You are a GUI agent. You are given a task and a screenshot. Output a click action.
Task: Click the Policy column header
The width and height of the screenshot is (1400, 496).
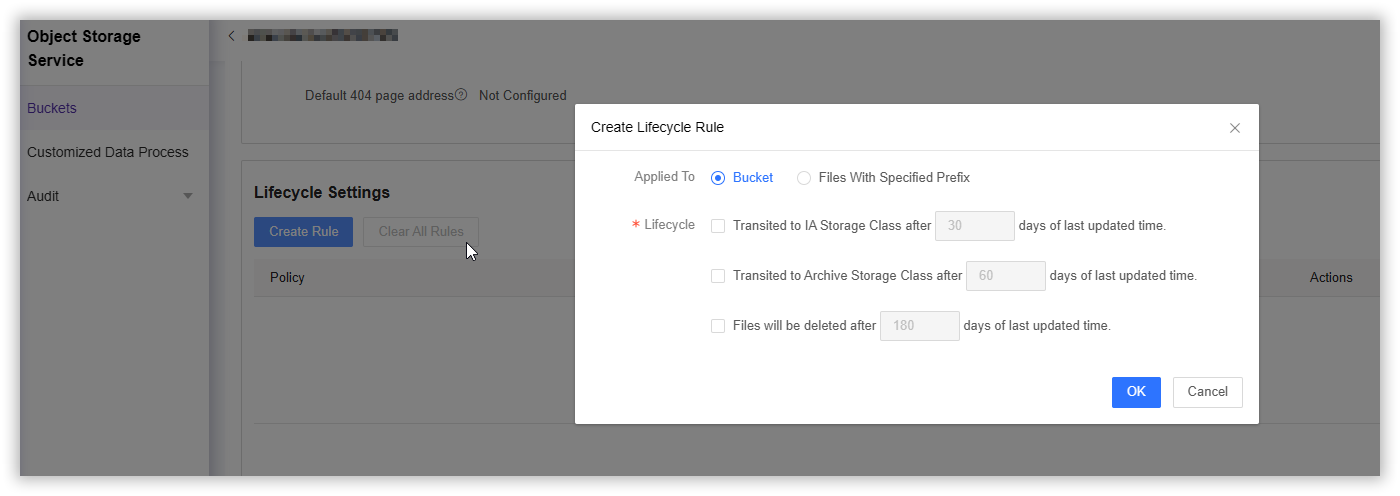pyautogui.click(x=287, y=278)
